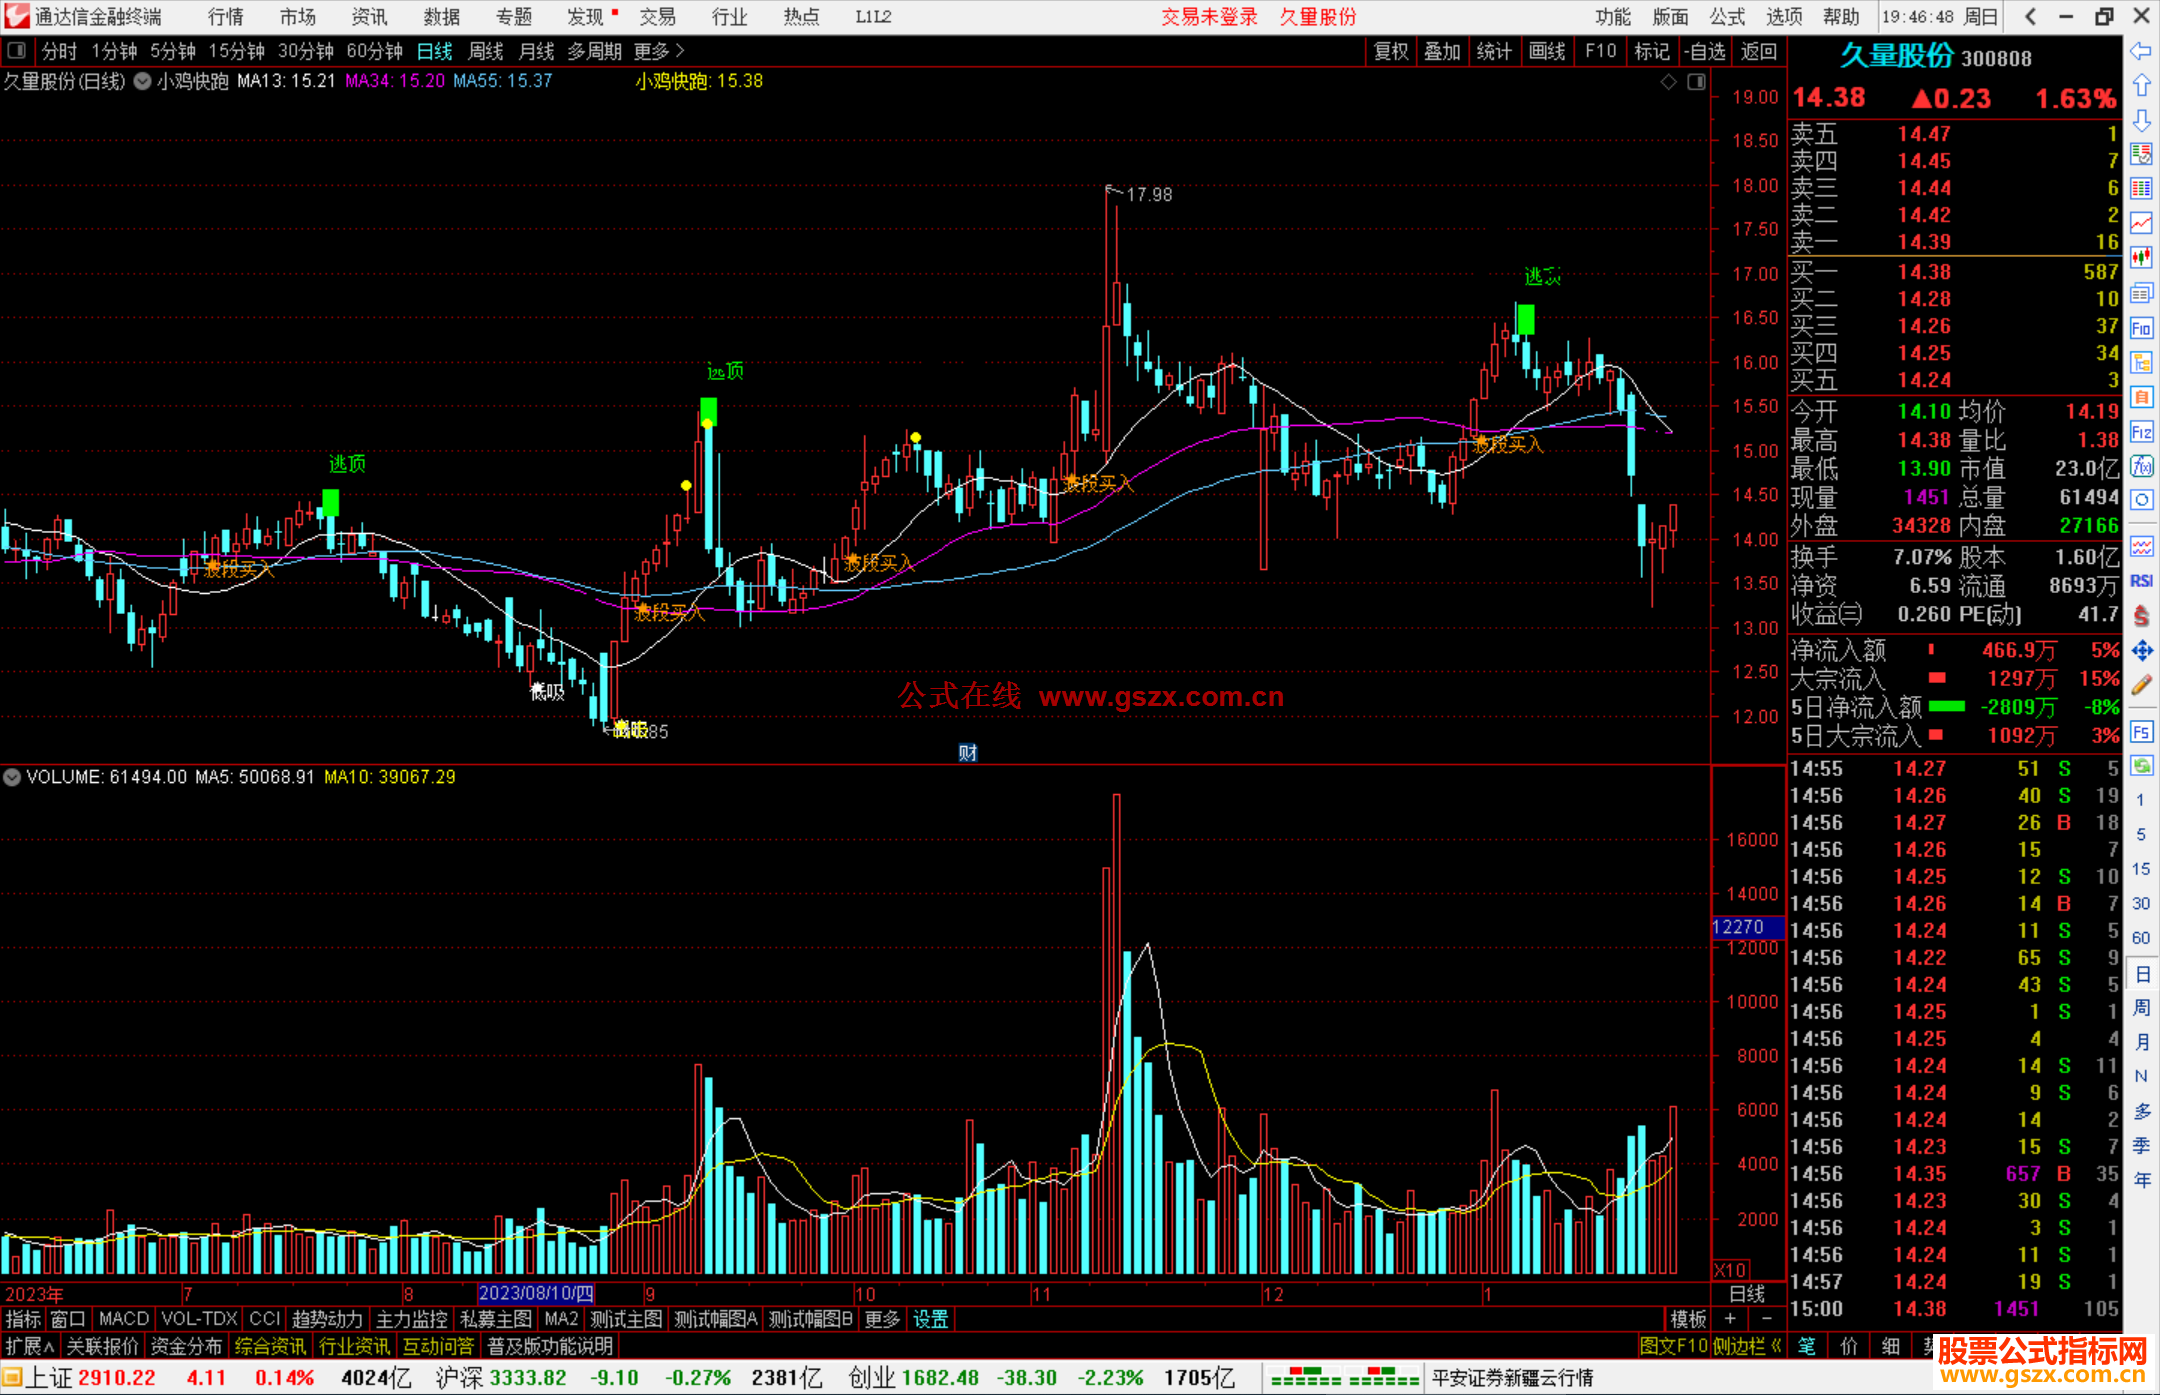The height and width of the screenshot is (1395, 2160).
Task: Select the 周线 weekly period tab
Action: (x=486, y=51)
